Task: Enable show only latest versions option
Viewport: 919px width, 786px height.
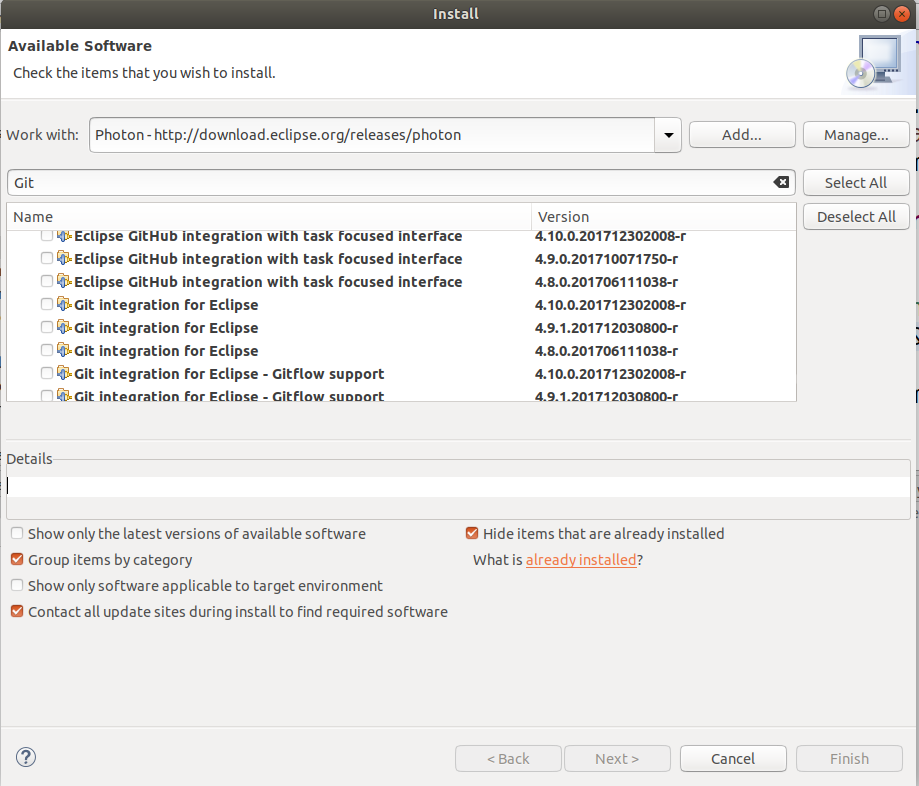Action: pyautogui.click(x=17, y=533)
